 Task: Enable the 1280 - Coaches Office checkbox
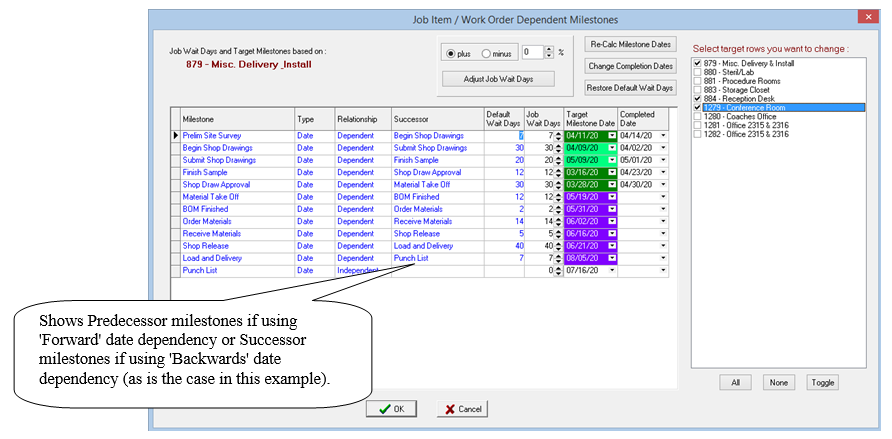pyautogui.click(x=697, y=117)
